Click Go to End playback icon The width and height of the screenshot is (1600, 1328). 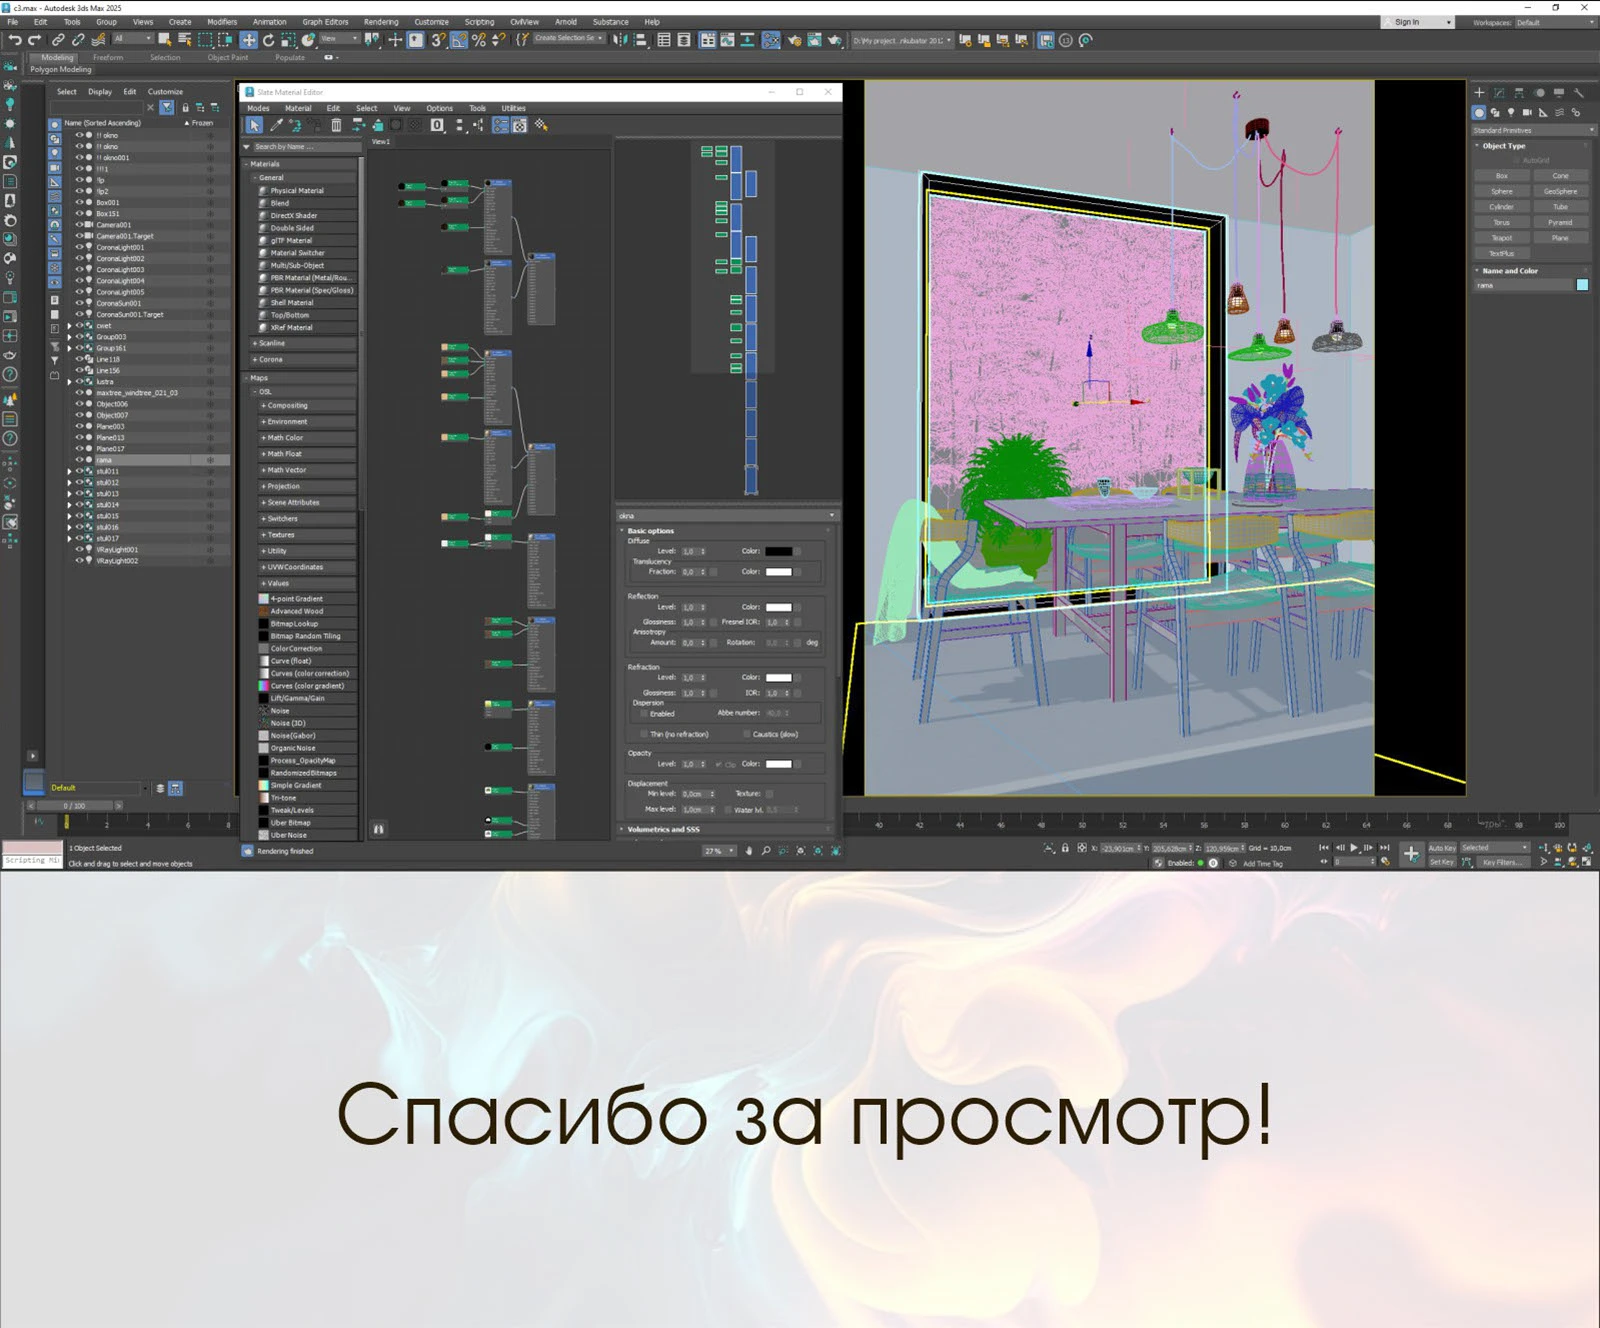tap(1385, 847)
